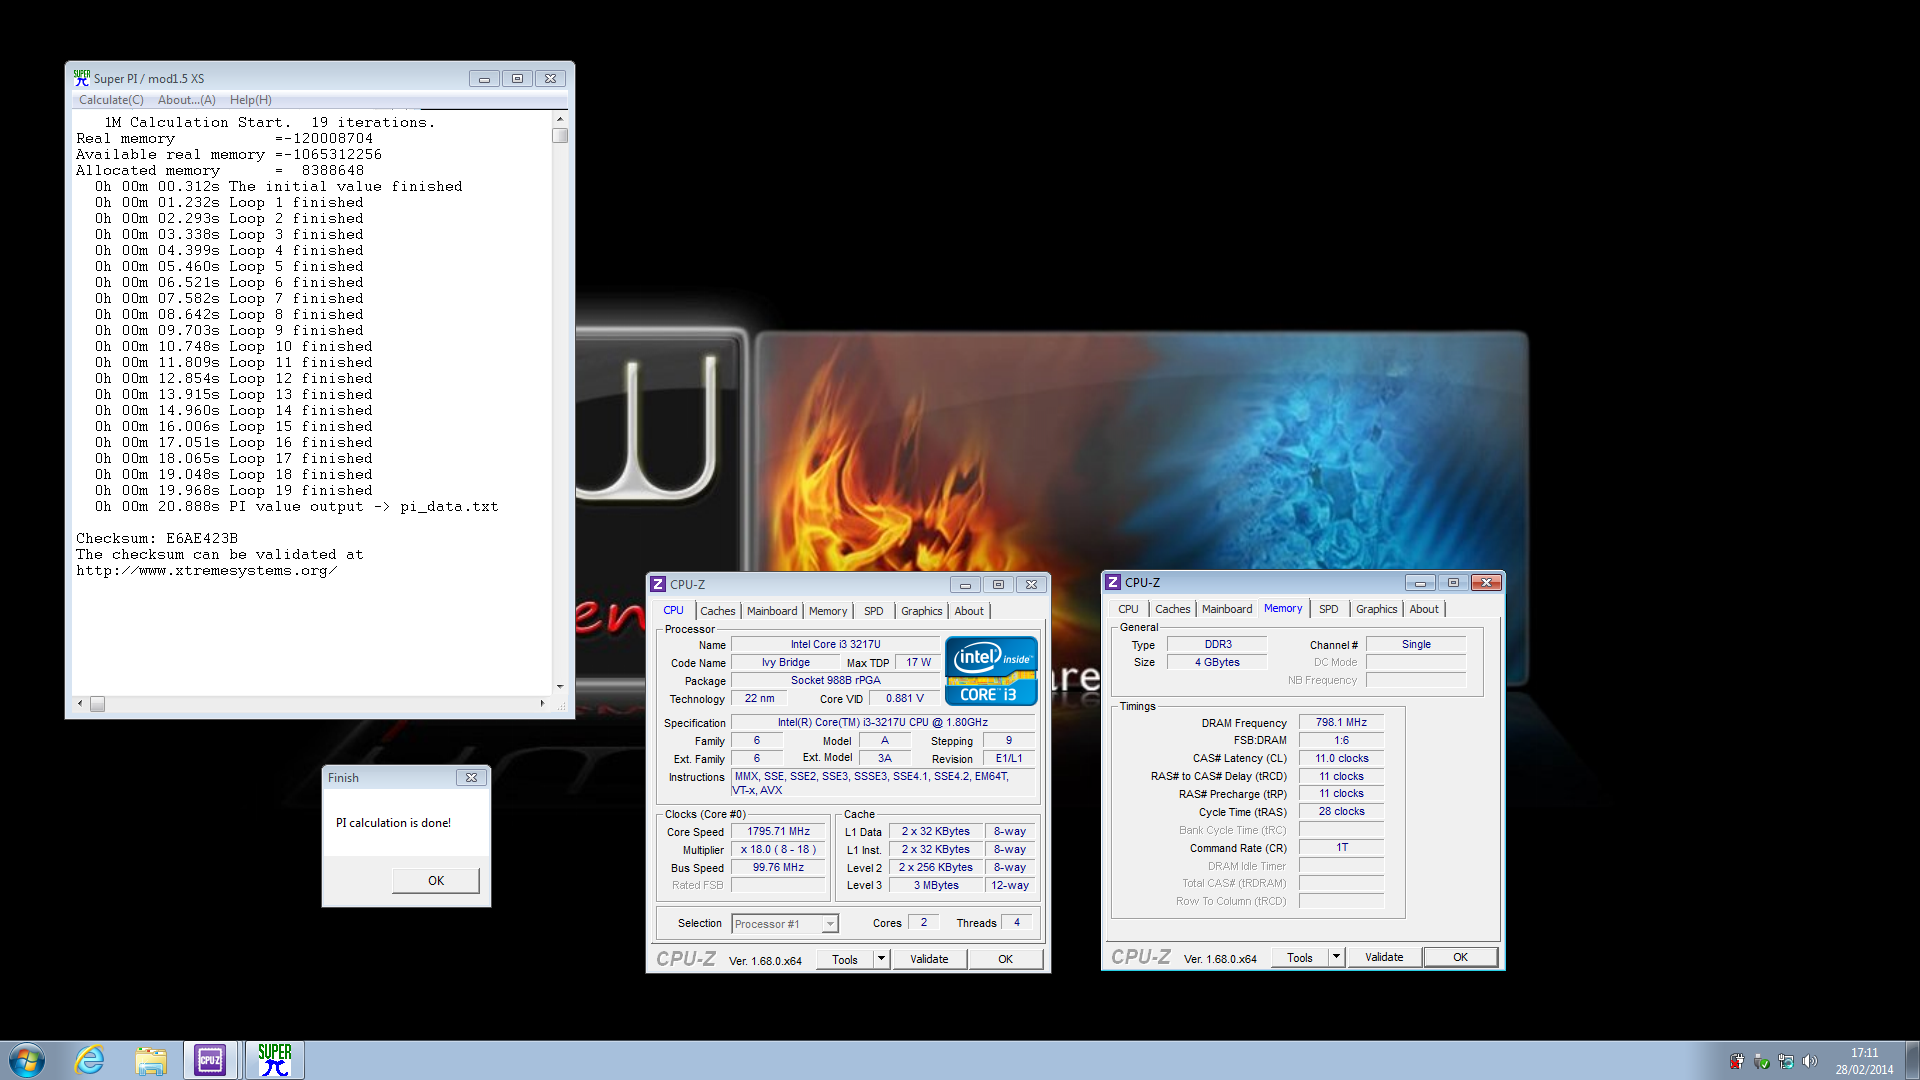Image resolution: width=1920 pixels, height=1080 pixels.
Task: Open Graphics tab in right CPU-Z
Action: 1376,609
